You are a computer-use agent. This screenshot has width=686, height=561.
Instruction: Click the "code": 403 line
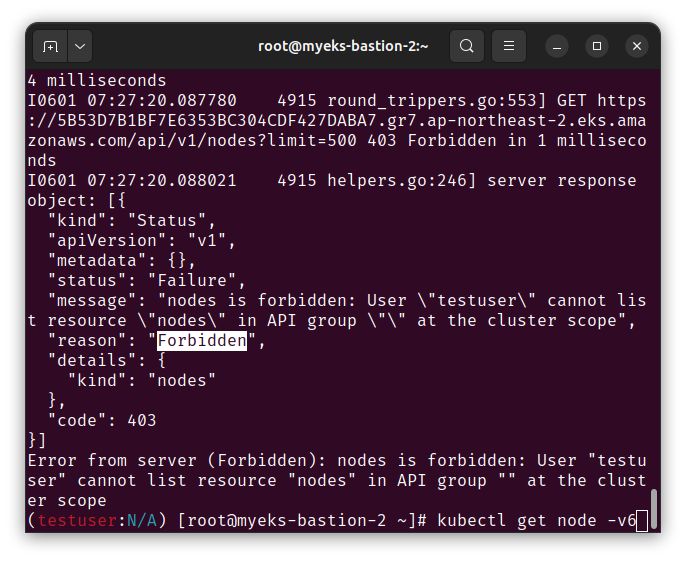tap(102, 421)
